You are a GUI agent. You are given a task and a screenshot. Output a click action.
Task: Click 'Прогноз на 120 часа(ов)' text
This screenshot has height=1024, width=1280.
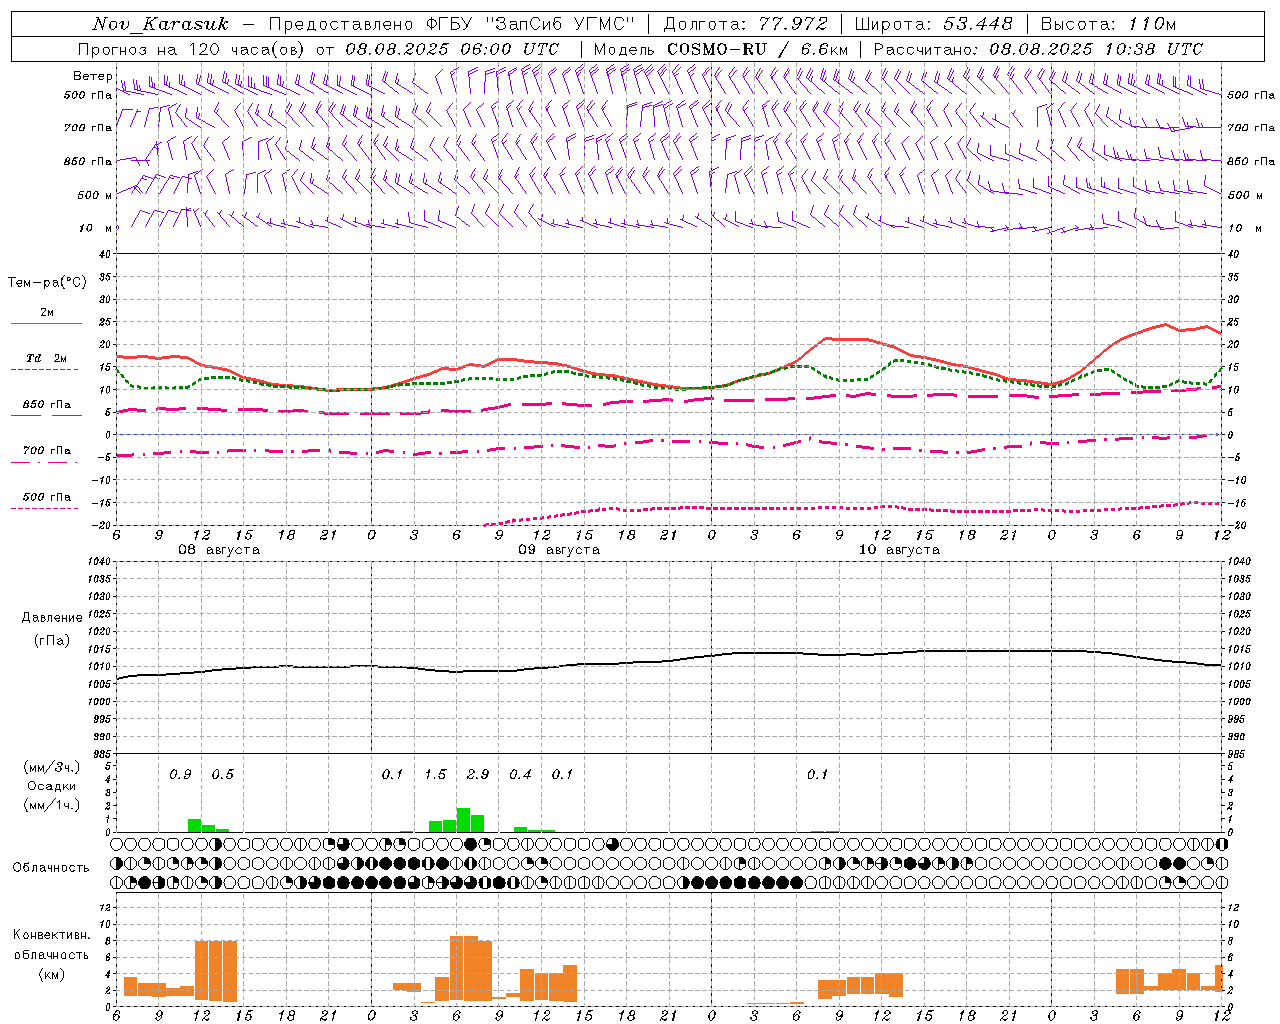pos(192,49)
